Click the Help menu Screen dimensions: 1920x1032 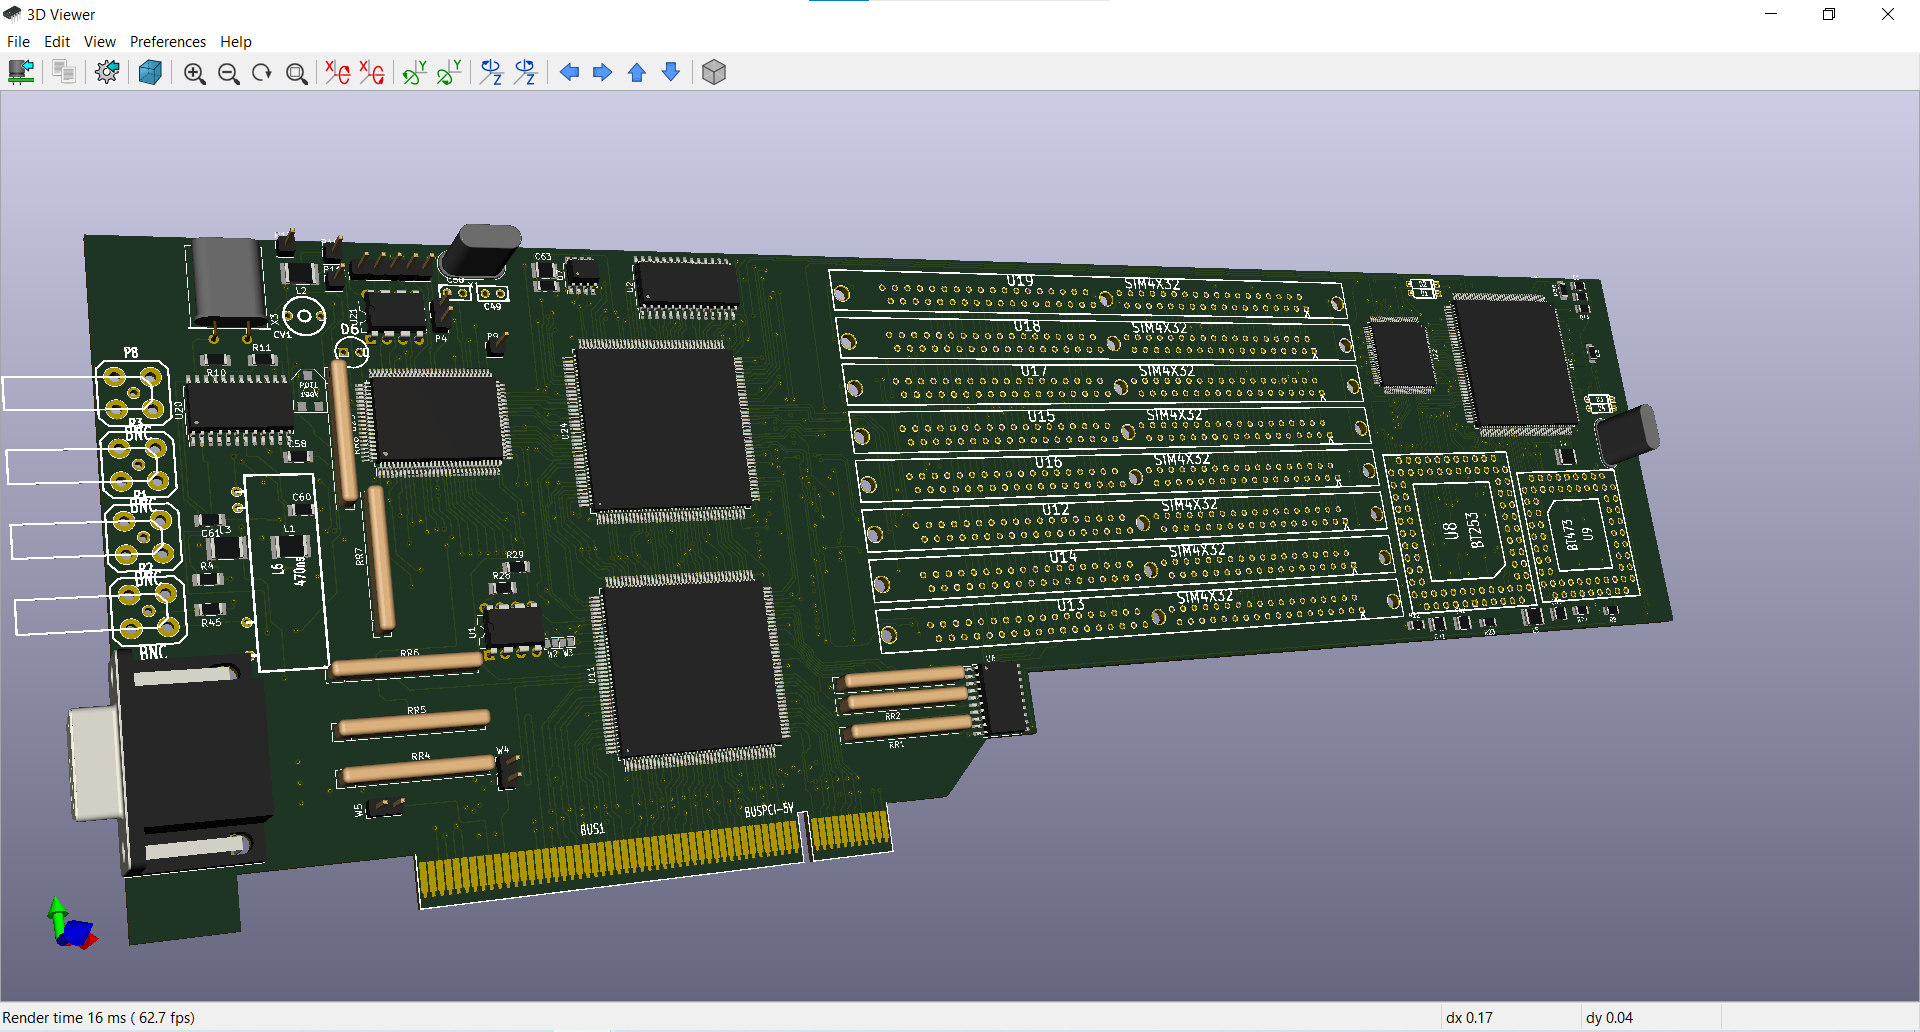236,41
